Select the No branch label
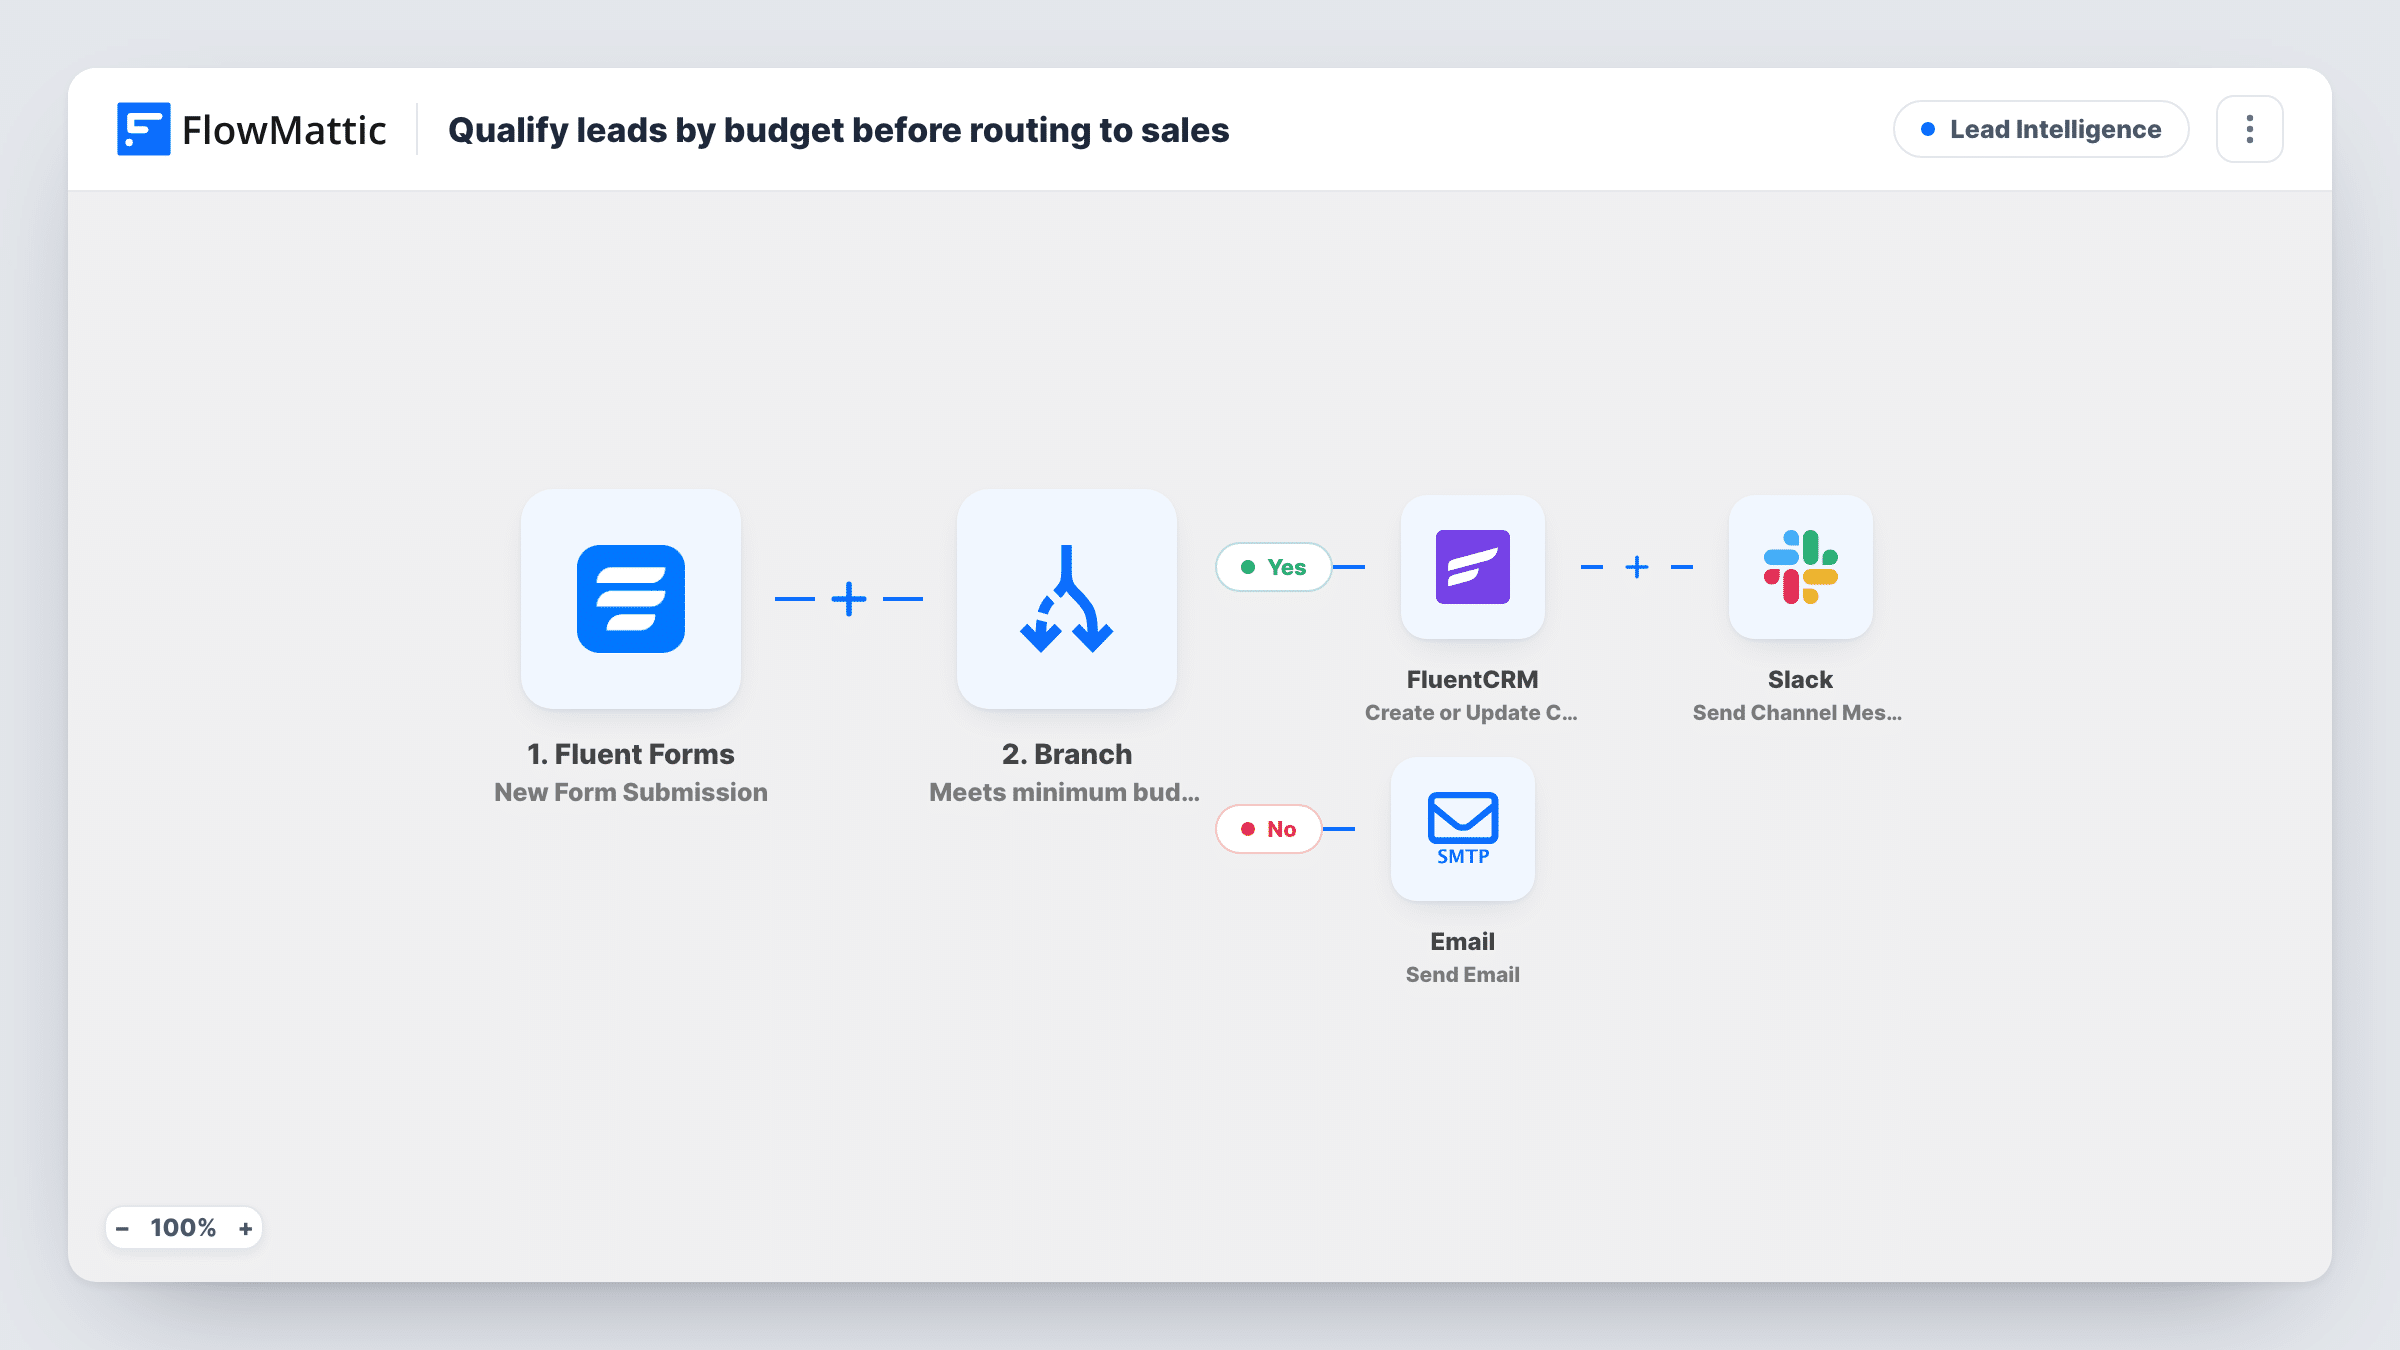 [x=1268, y=829]
